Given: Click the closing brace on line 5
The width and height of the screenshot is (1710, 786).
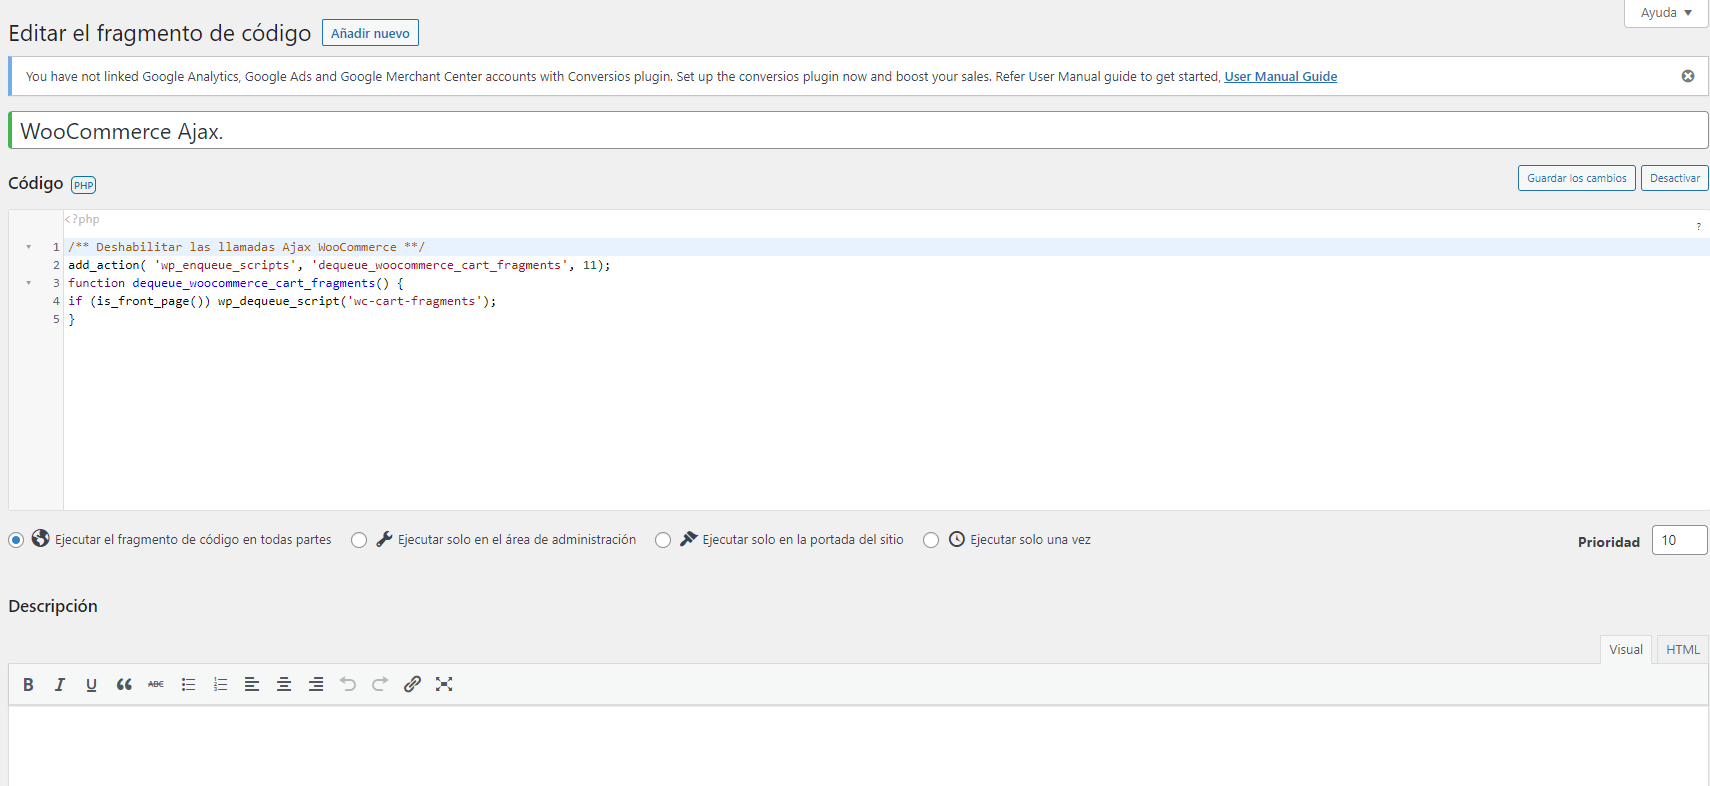Looking at the screenshot, I should (72, 319).
